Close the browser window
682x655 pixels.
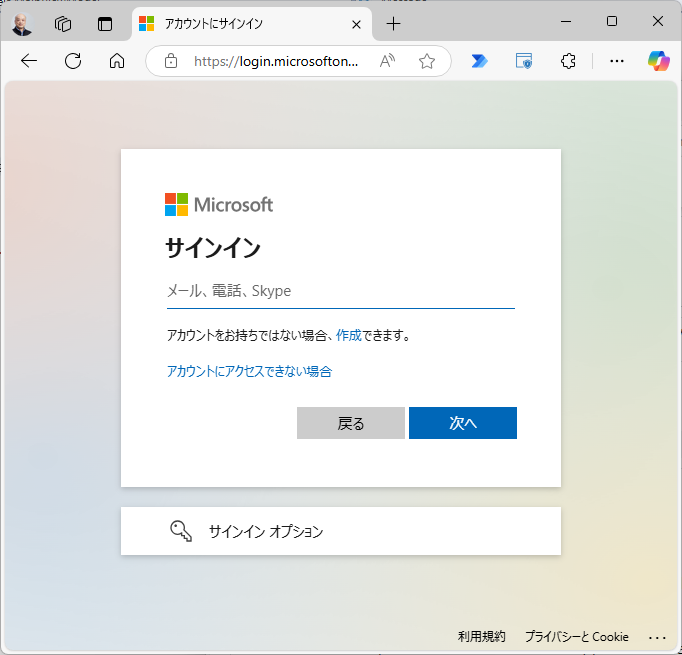[x=658, y=21]
